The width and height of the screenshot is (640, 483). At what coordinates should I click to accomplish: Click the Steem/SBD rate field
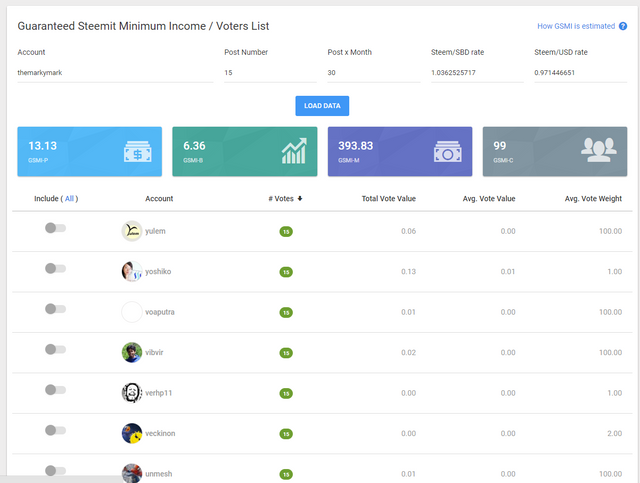pyautogui.click(x=477, y=73)
